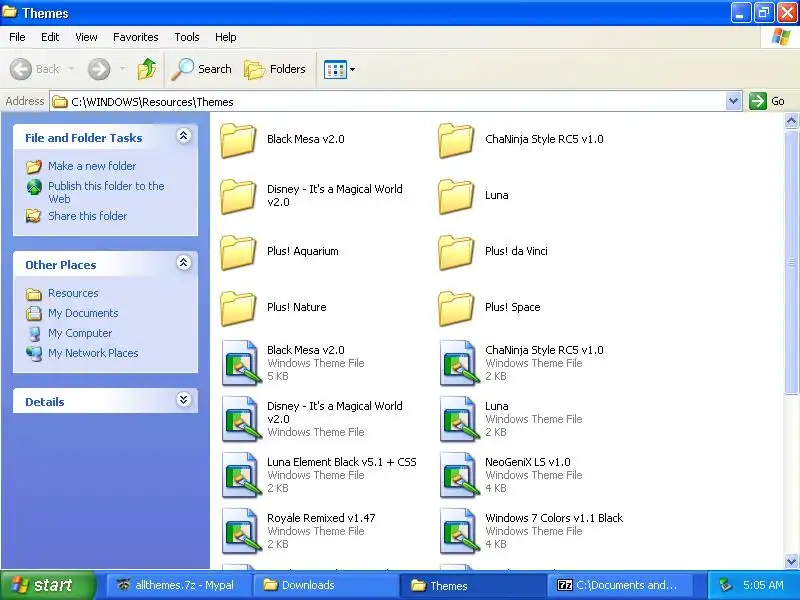Viewport: 800px width, 600px height.
Task: Click the scrollbar down arrow
Action: tap(791, 561)
